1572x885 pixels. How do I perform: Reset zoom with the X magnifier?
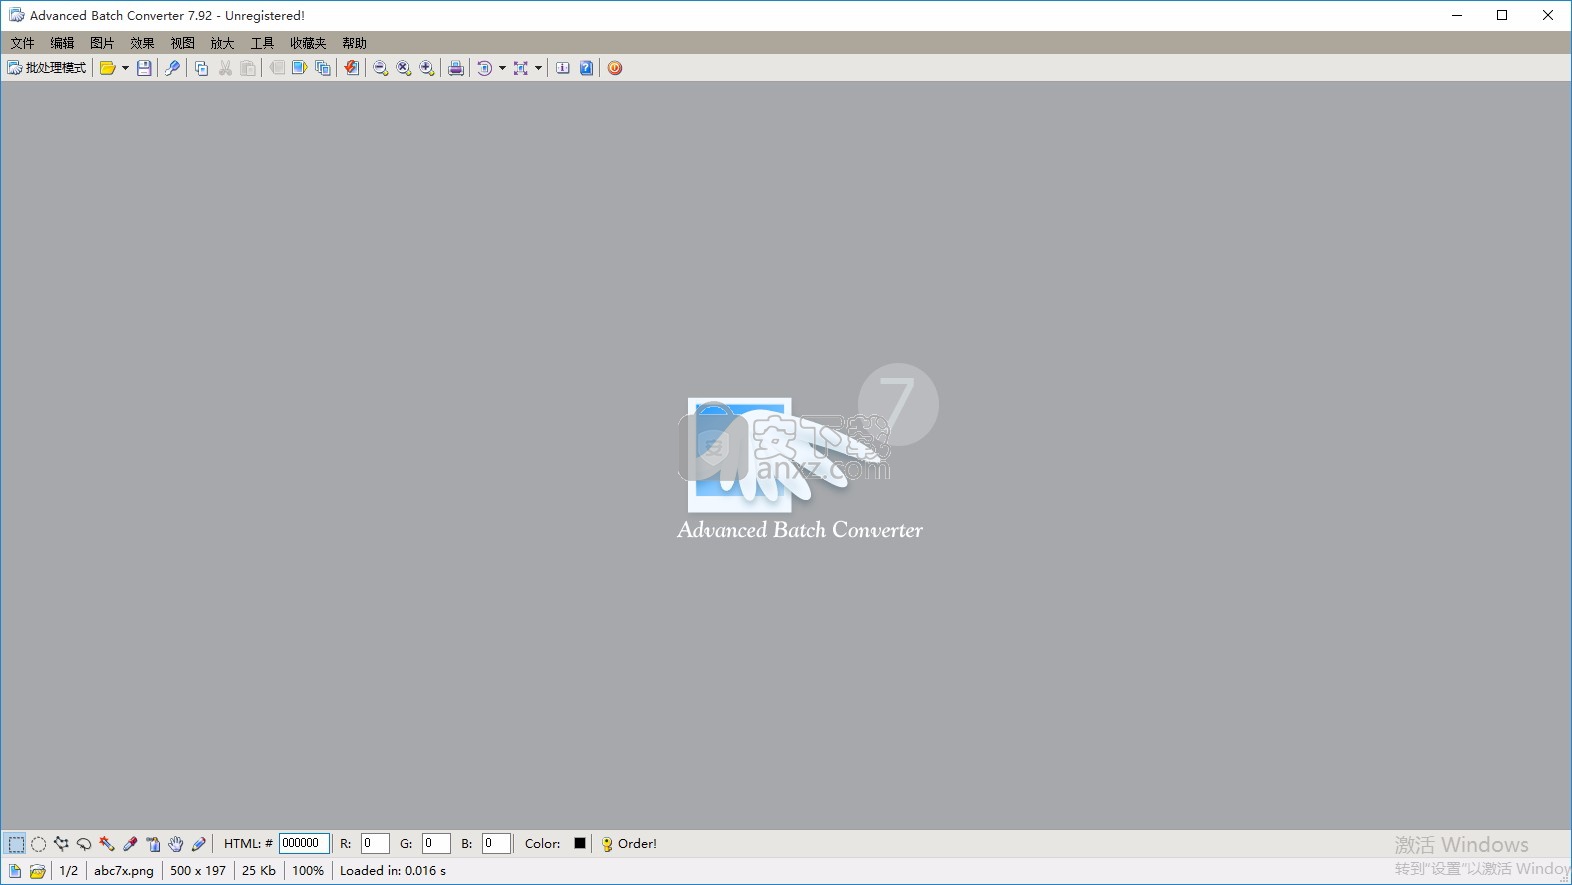pos(403,68)
